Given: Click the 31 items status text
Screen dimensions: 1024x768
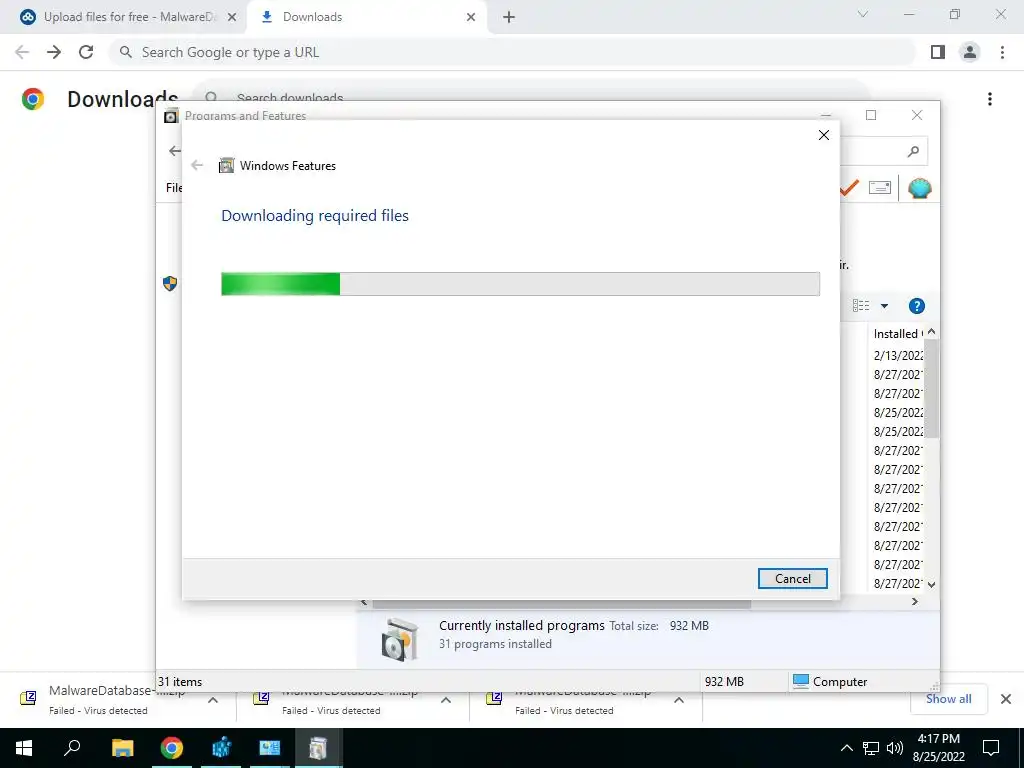Looking at the screenshot, I should [180, 682].
